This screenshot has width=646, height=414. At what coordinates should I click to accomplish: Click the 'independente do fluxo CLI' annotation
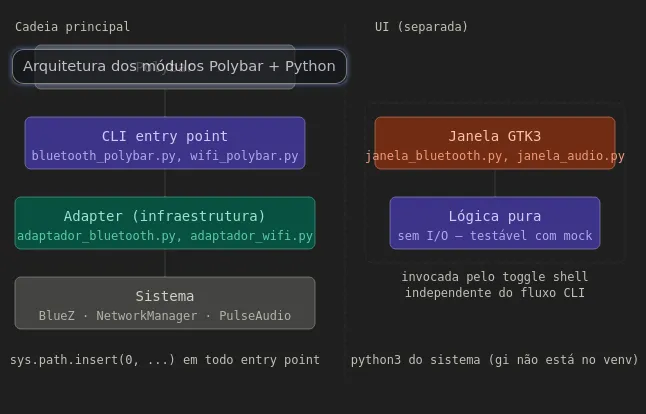point(495,293)
